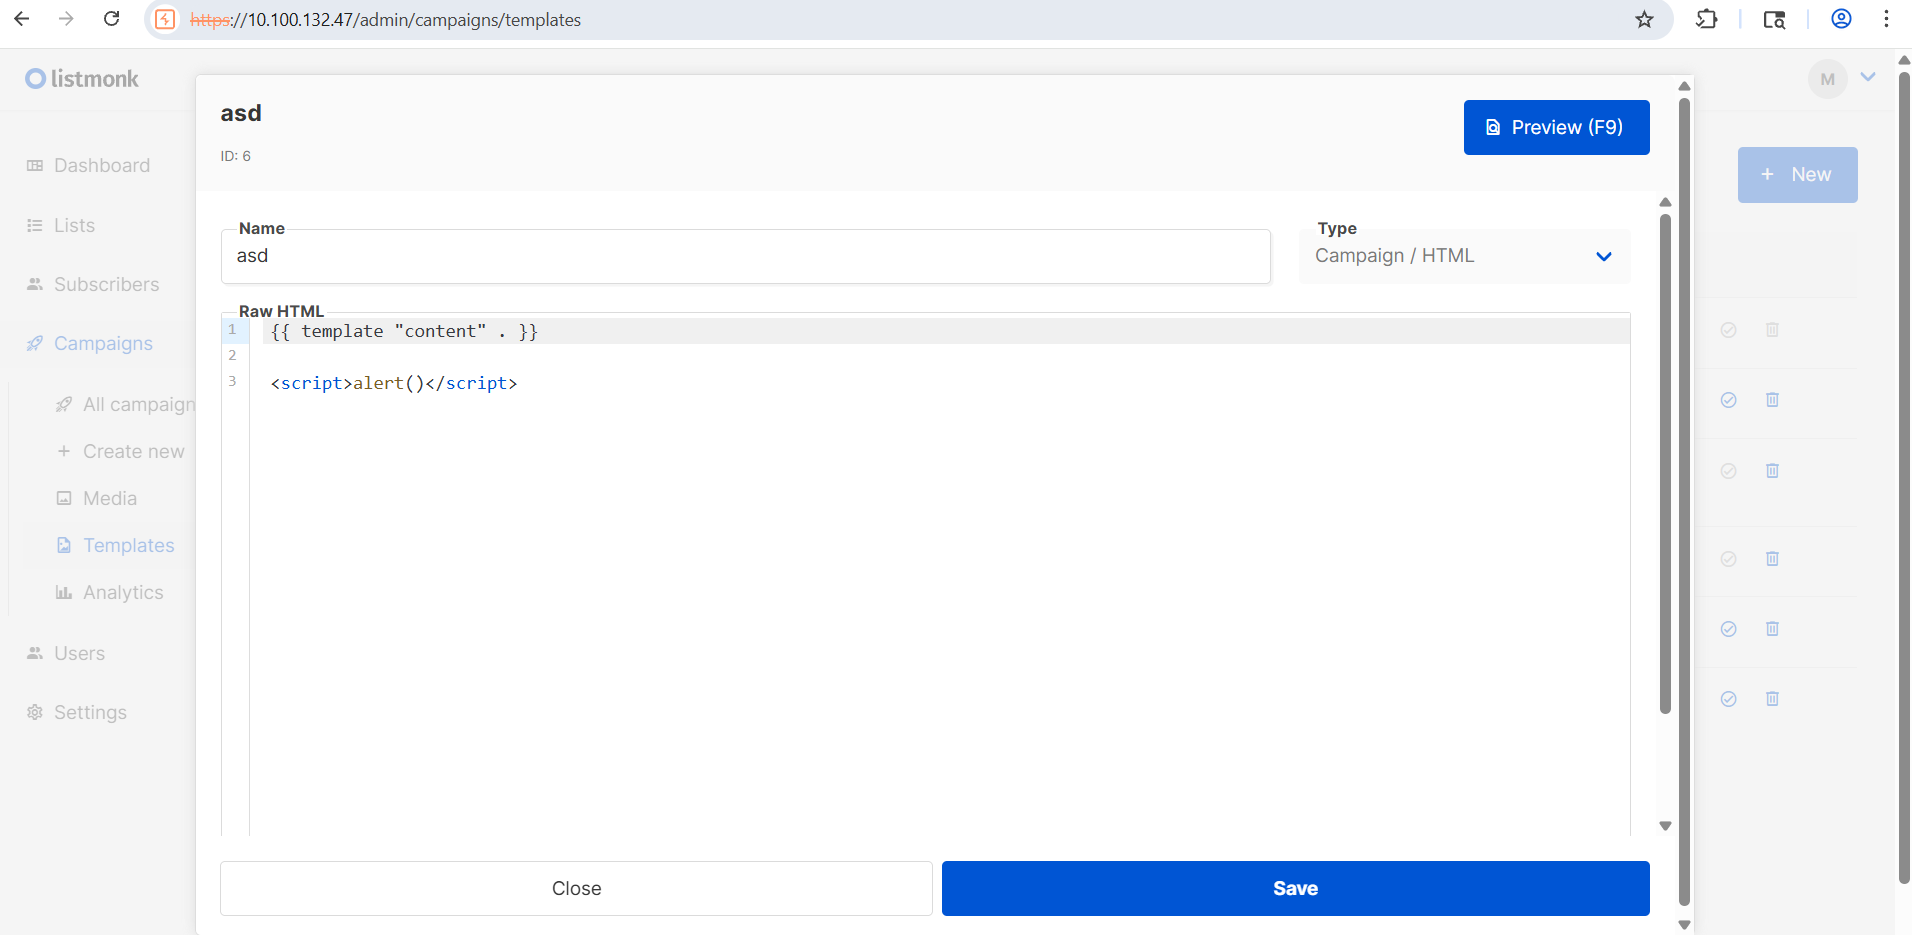Viewport: 1912px width, 935px height.
Task: Open the Type dropdown Campaign / HTML
Action: point(1464,256)
